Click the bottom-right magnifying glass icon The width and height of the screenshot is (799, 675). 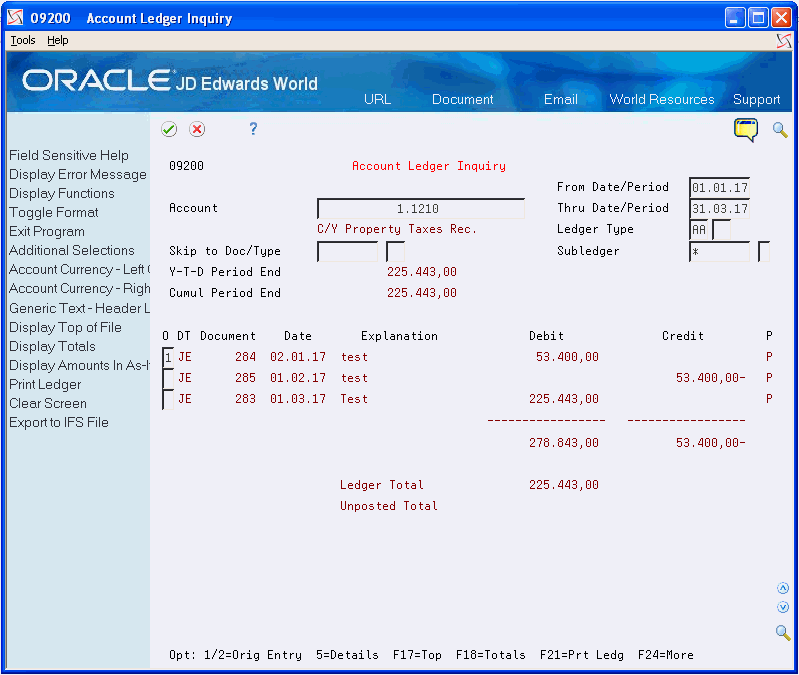(x=783, y=633)
